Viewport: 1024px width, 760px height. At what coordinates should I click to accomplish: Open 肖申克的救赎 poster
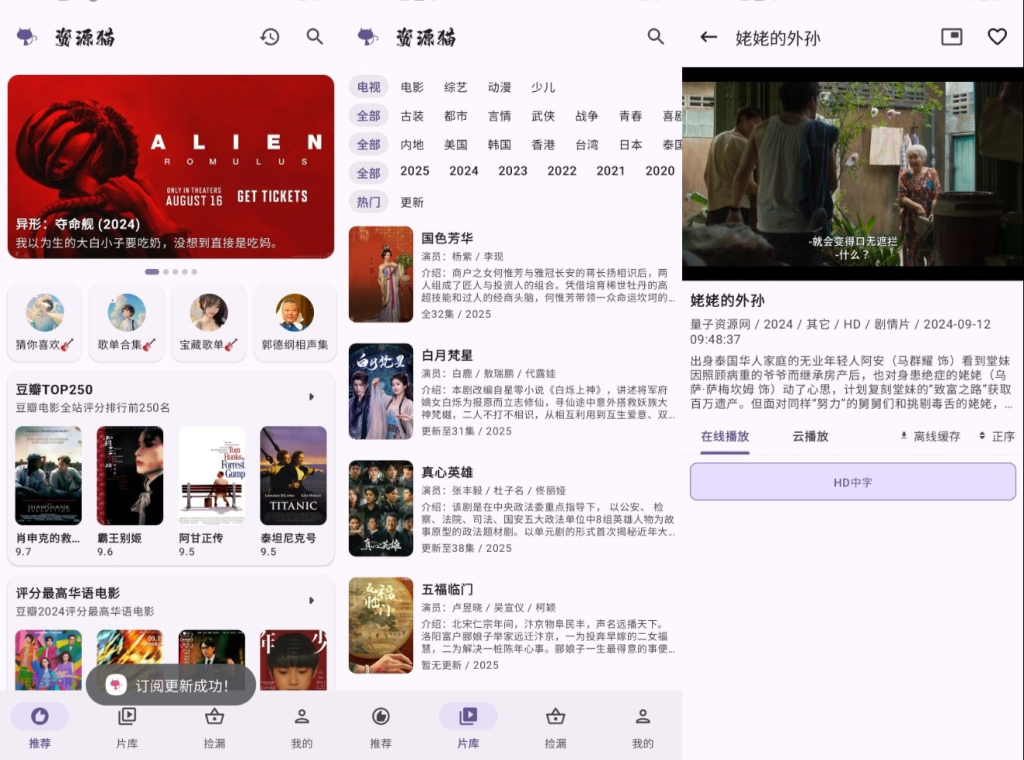(x=48, y=475)
